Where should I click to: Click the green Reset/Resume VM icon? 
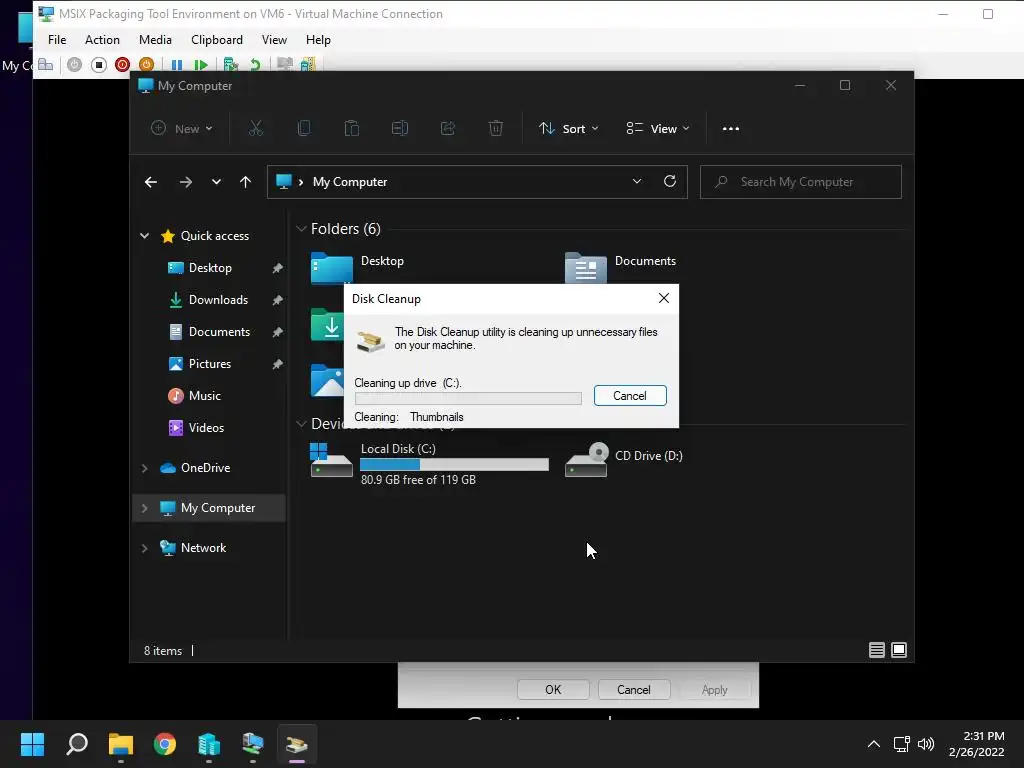coord(200,65)
